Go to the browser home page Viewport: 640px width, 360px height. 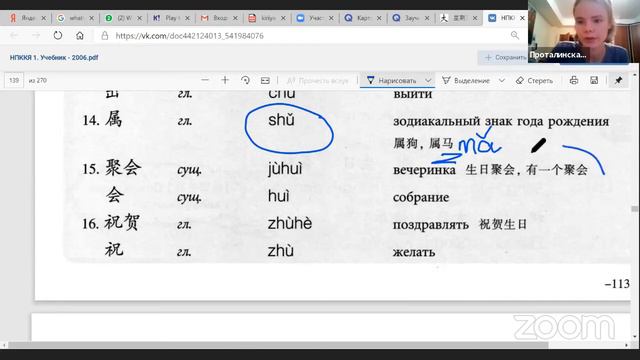(80, 36)
